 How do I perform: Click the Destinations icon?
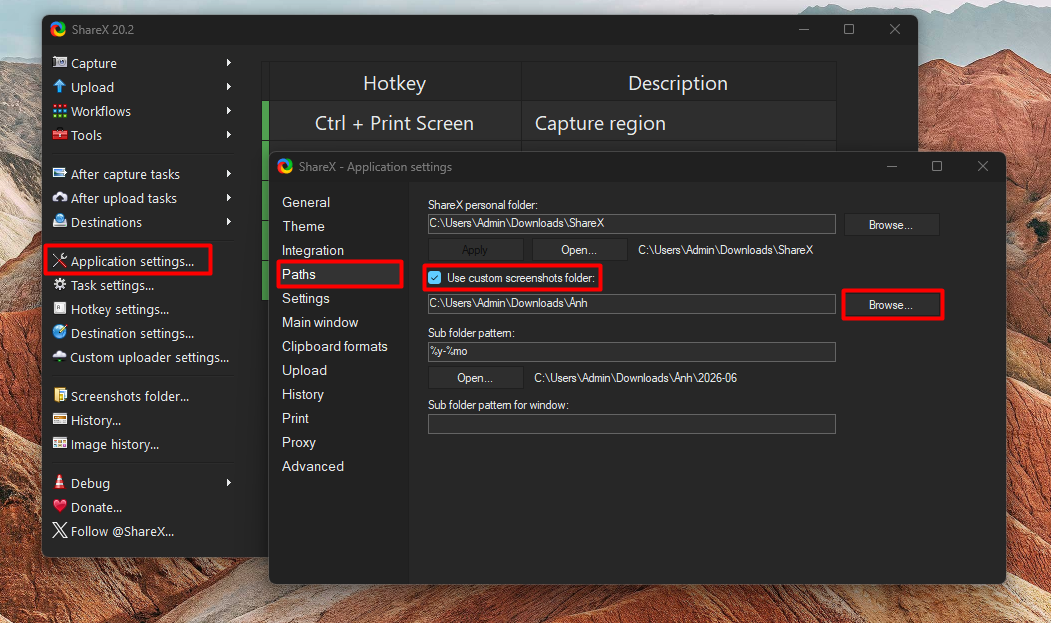60,221
